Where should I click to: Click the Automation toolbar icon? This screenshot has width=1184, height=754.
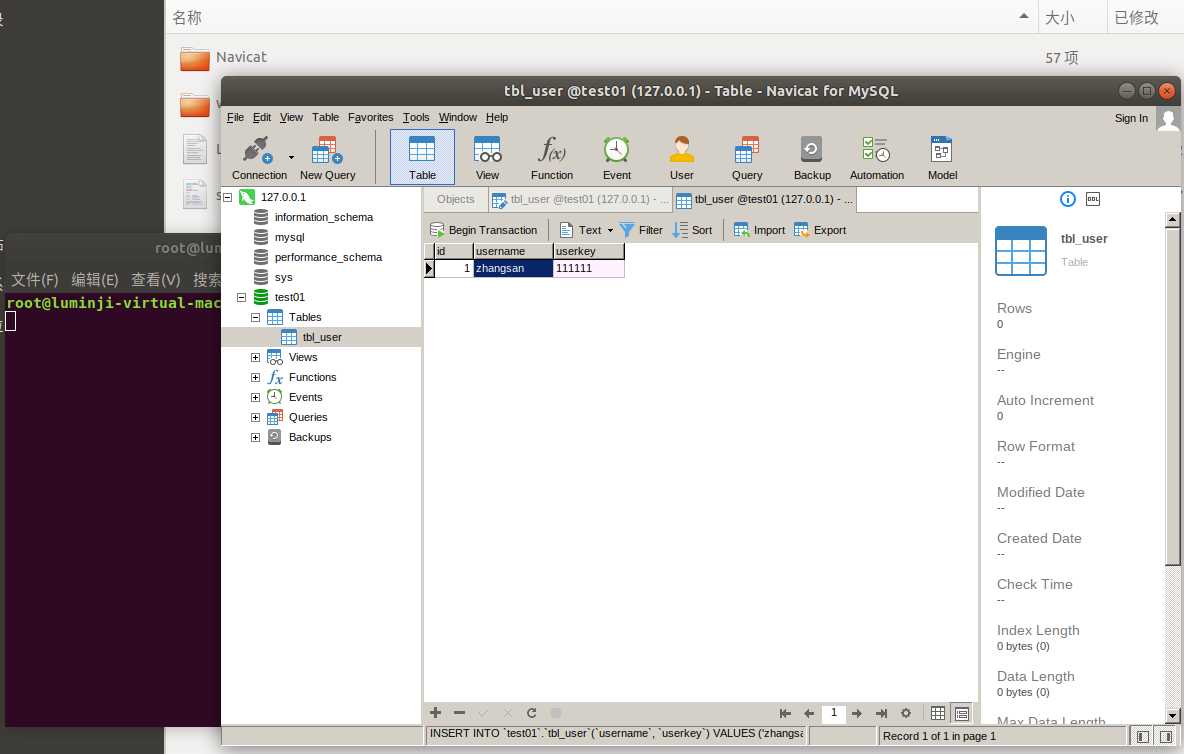click(x=876, y=158)
